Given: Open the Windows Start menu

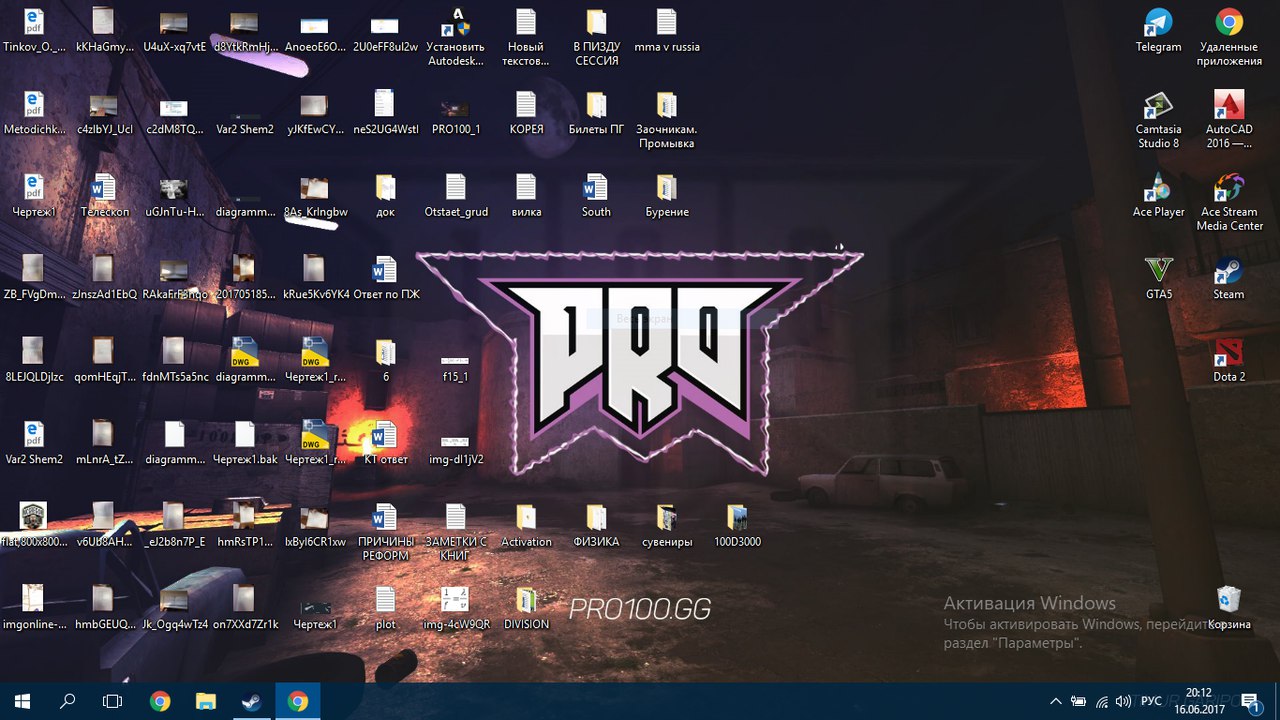Looking at the screenshot, I should 22,701.
